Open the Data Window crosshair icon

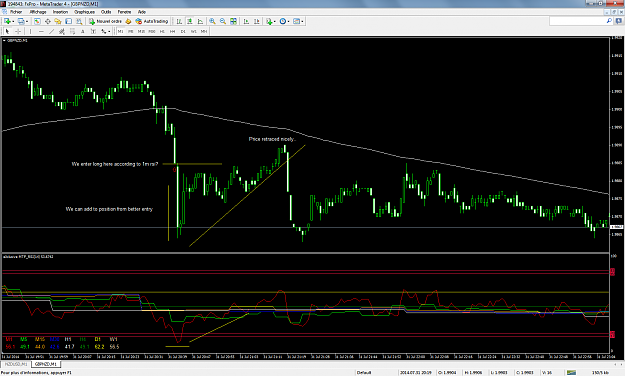(47, 21)
